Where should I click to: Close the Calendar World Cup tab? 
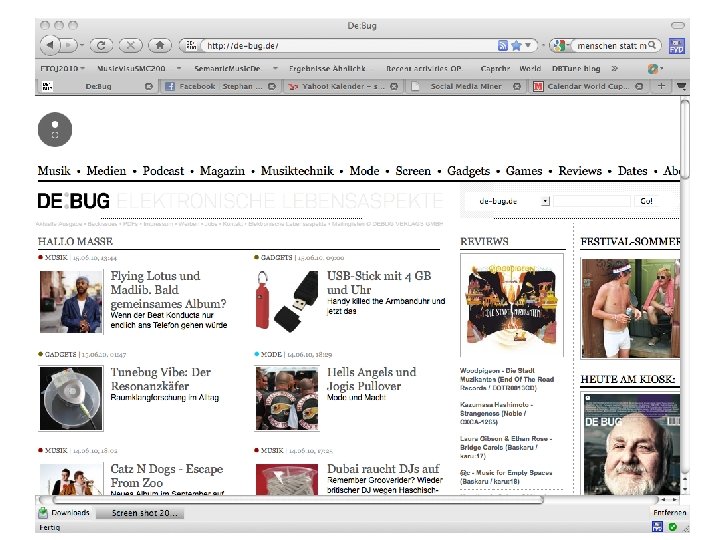[x=639, y=86]
